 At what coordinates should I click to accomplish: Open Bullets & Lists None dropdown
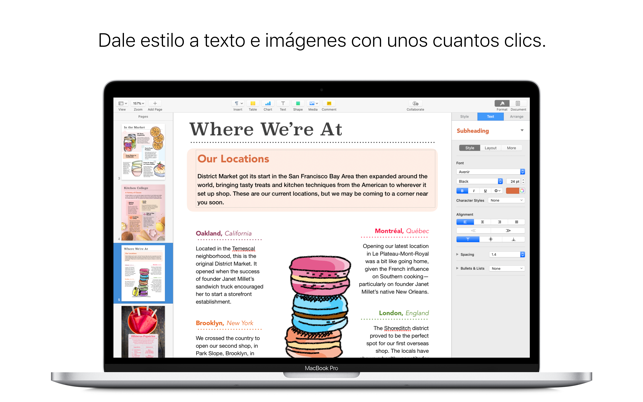(x=507, y=268)
